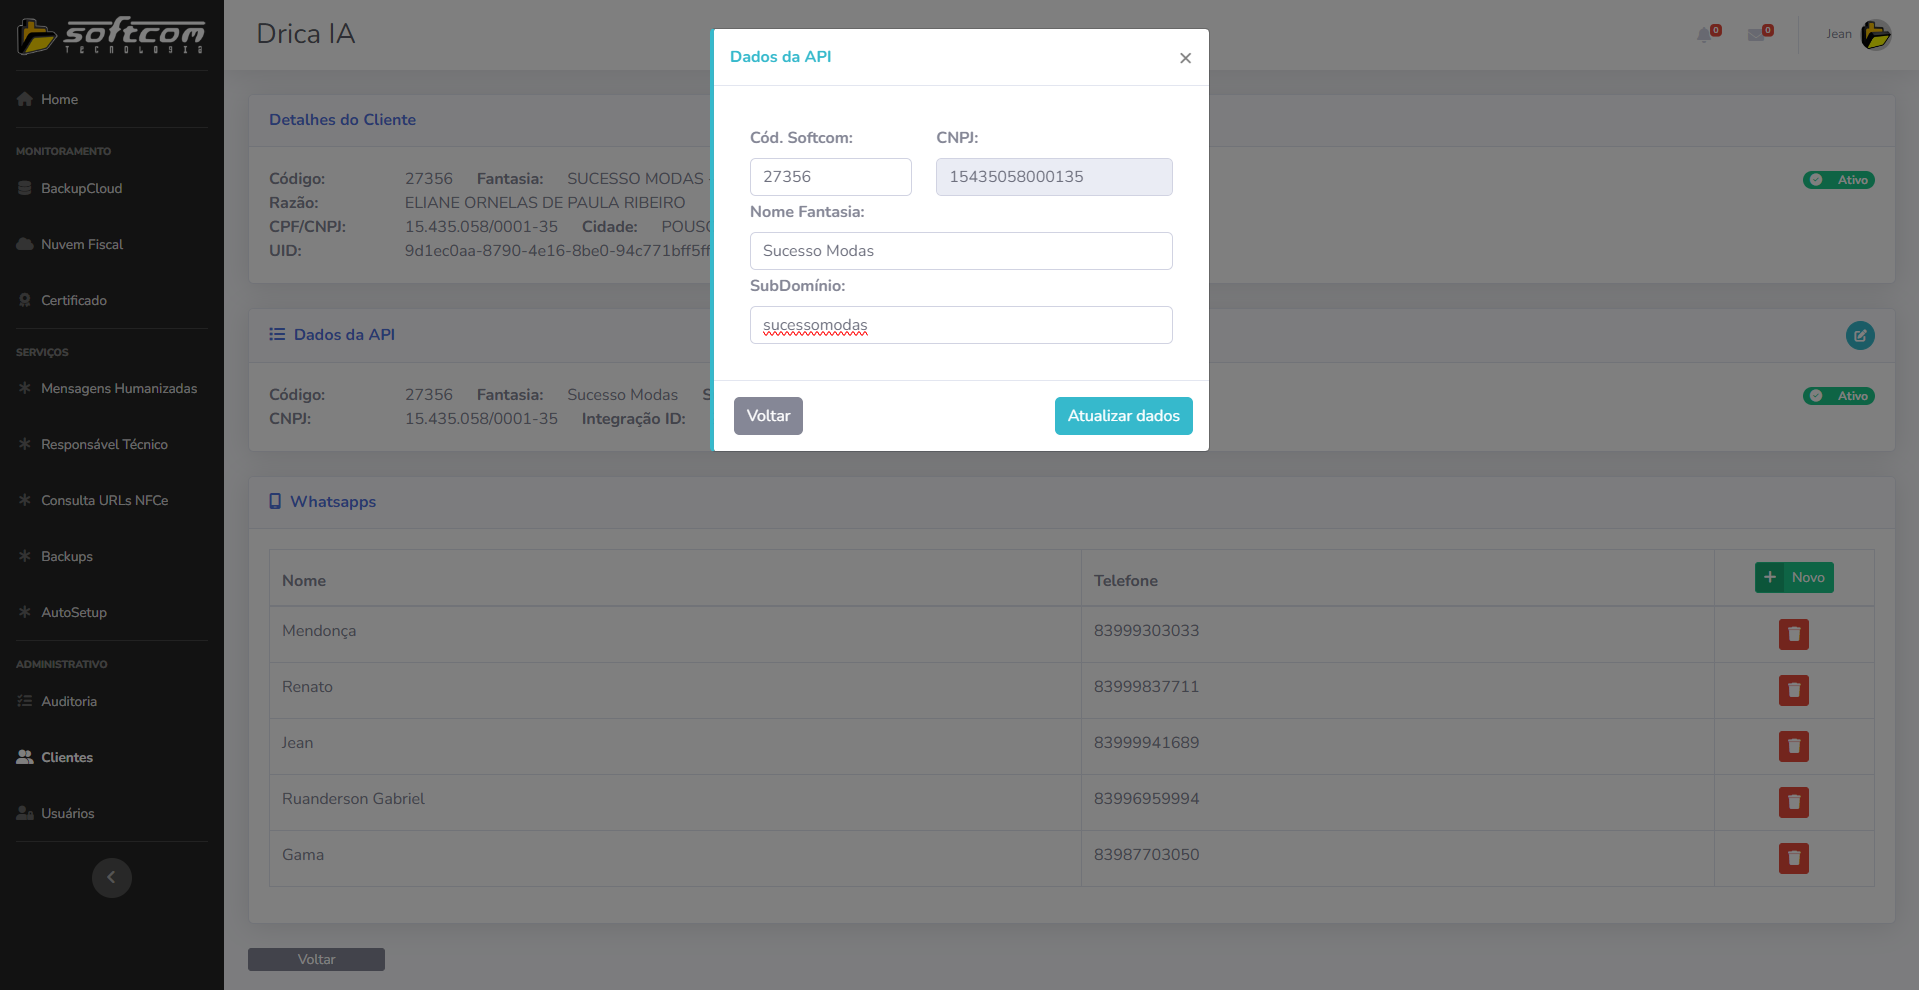Delete the Ruanderson Gabriel entry

click(x=1793, y=802)
